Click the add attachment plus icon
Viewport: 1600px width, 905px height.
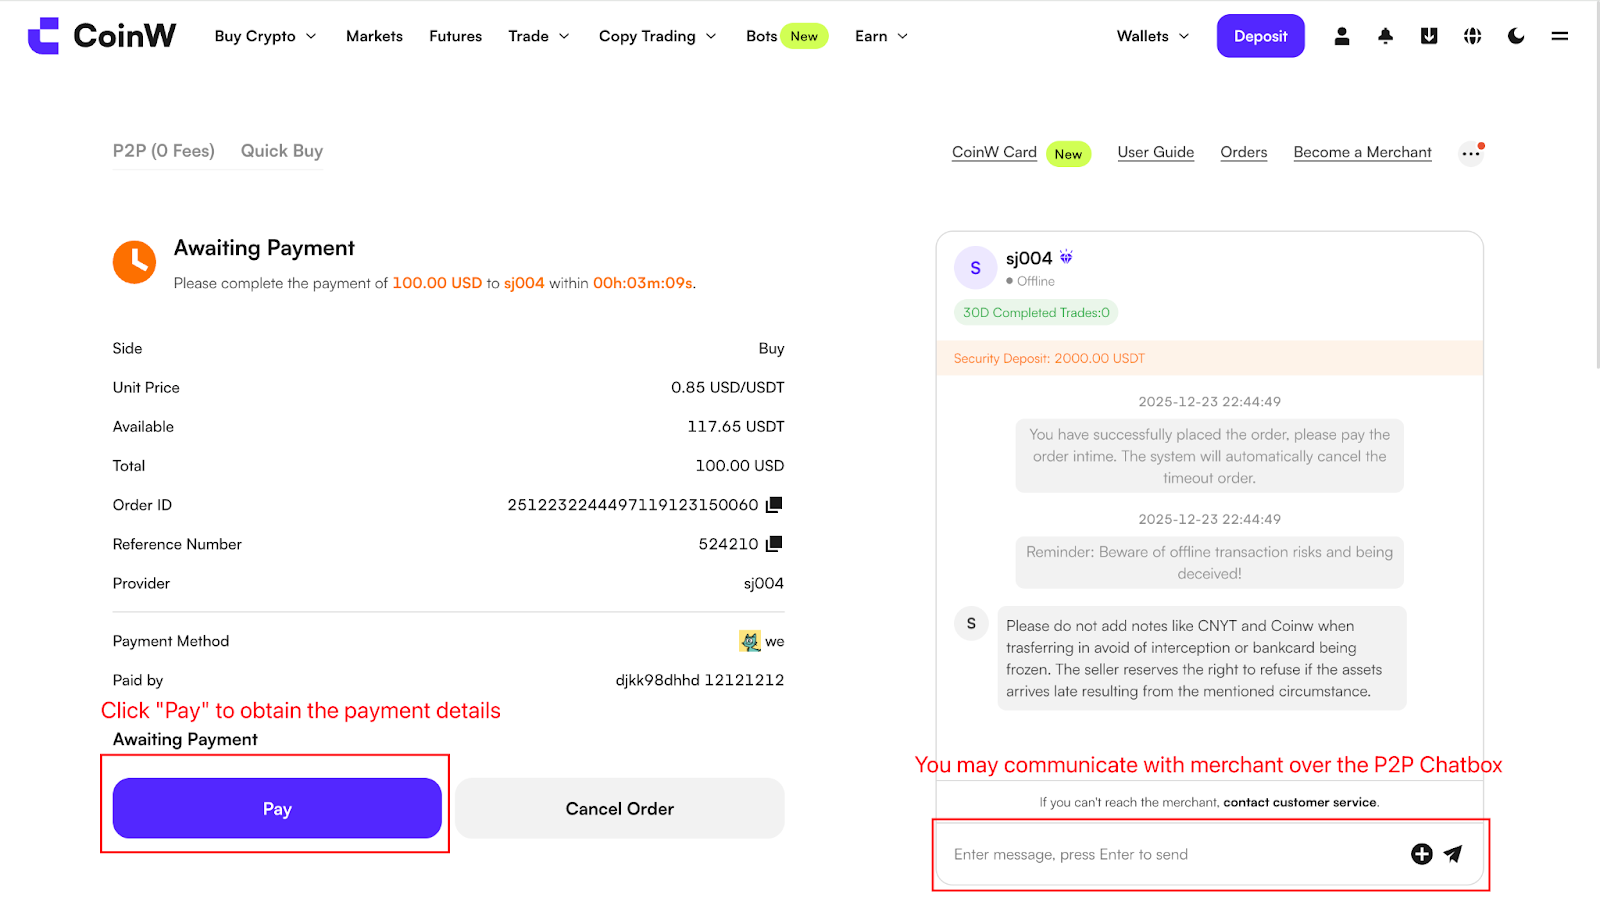1422,854
